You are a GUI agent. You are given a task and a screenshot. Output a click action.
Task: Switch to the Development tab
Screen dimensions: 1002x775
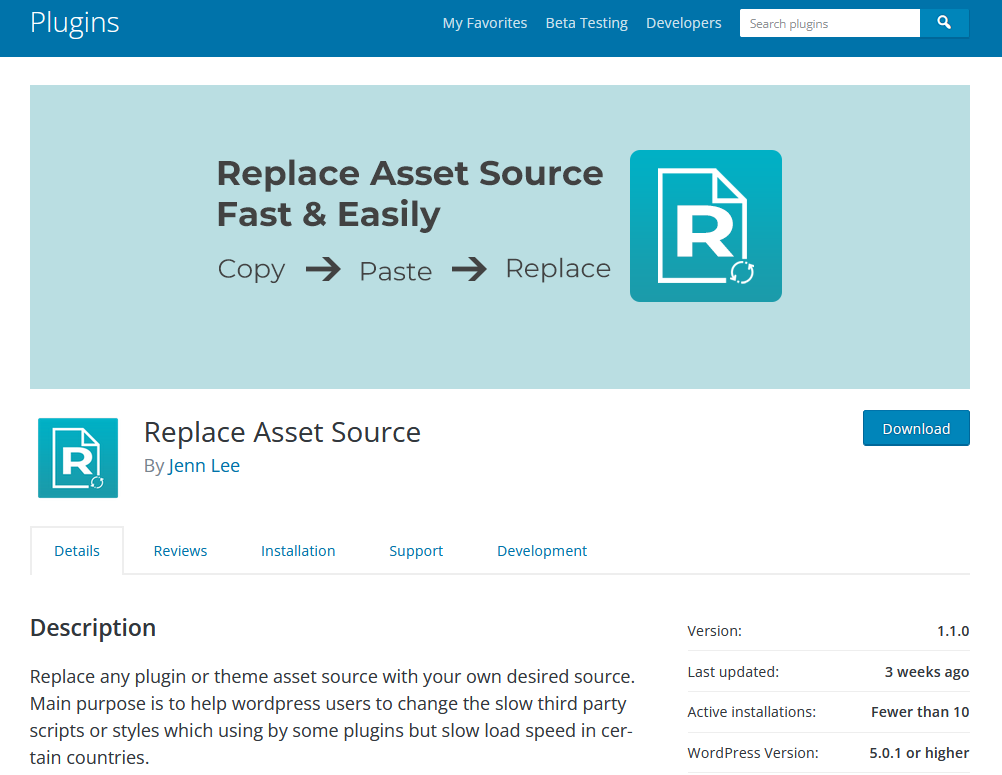tap(542, 550)
